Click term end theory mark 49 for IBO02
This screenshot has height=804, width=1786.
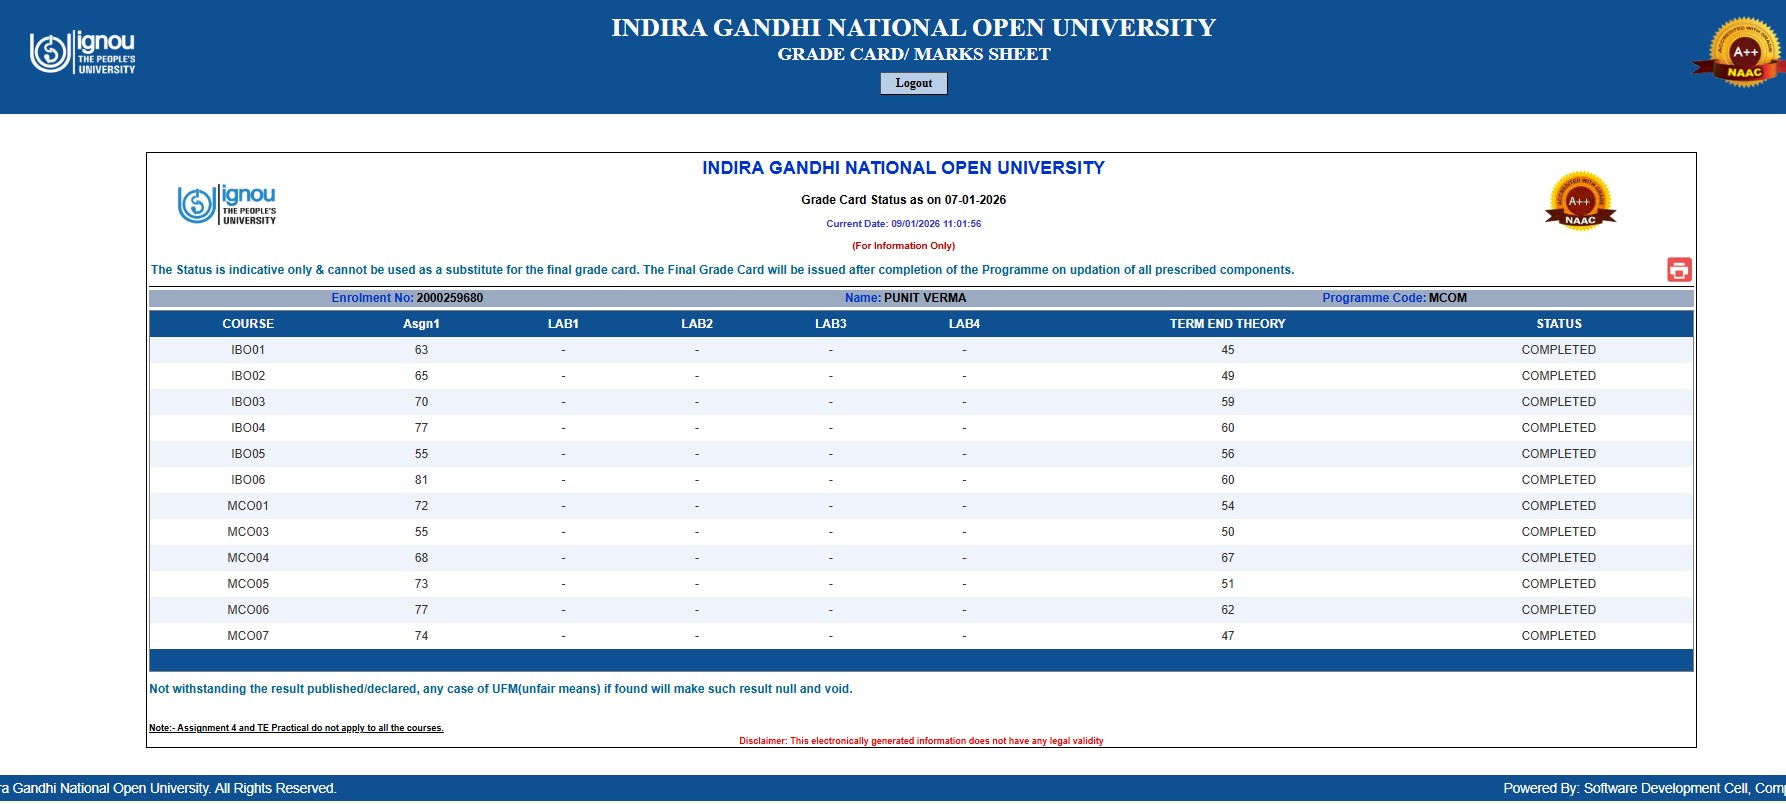[1228, 376]
